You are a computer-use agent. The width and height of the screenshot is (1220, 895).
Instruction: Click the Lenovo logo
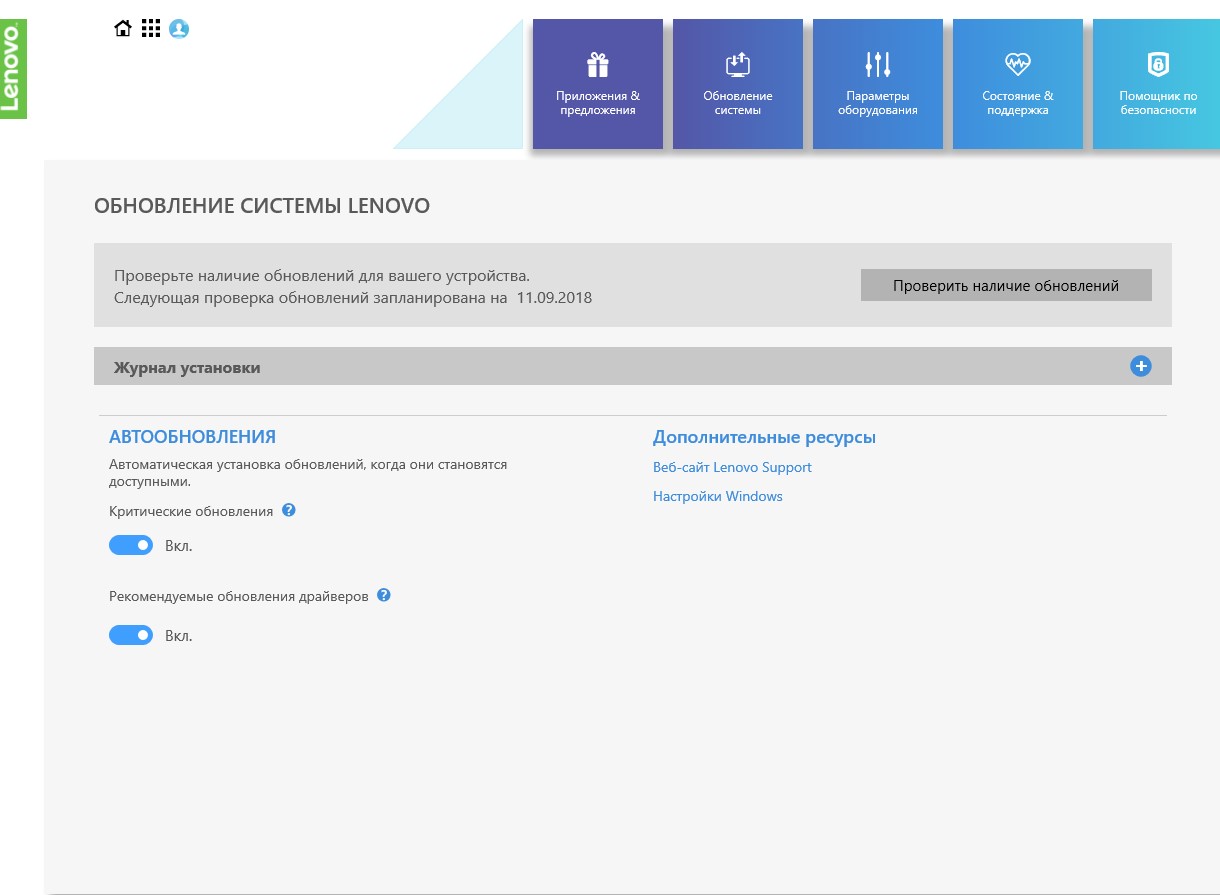(x=13, y=69)
